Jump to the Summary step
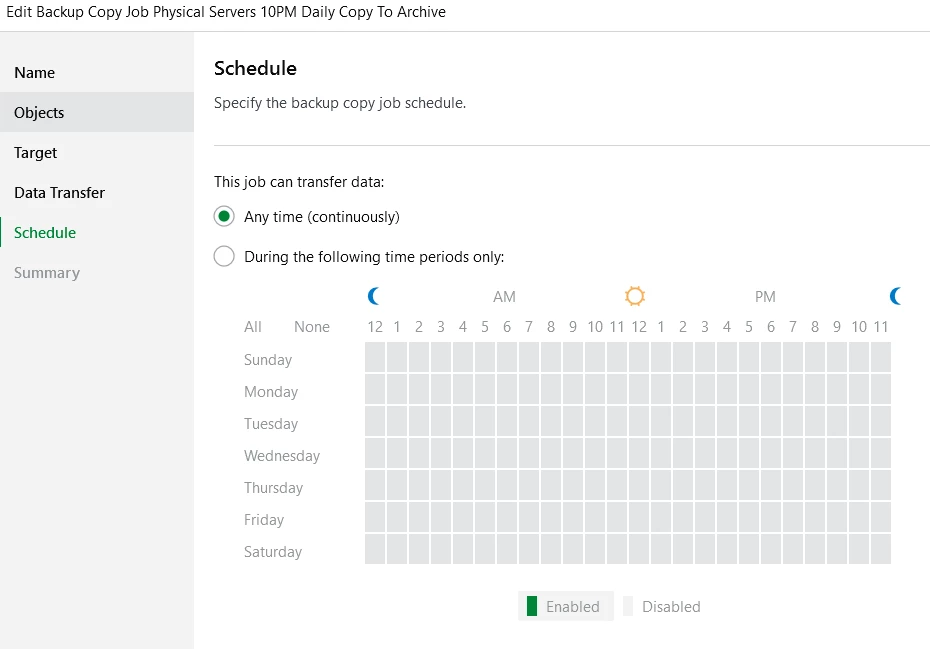930x649 pixels. (x=47, y=273)
